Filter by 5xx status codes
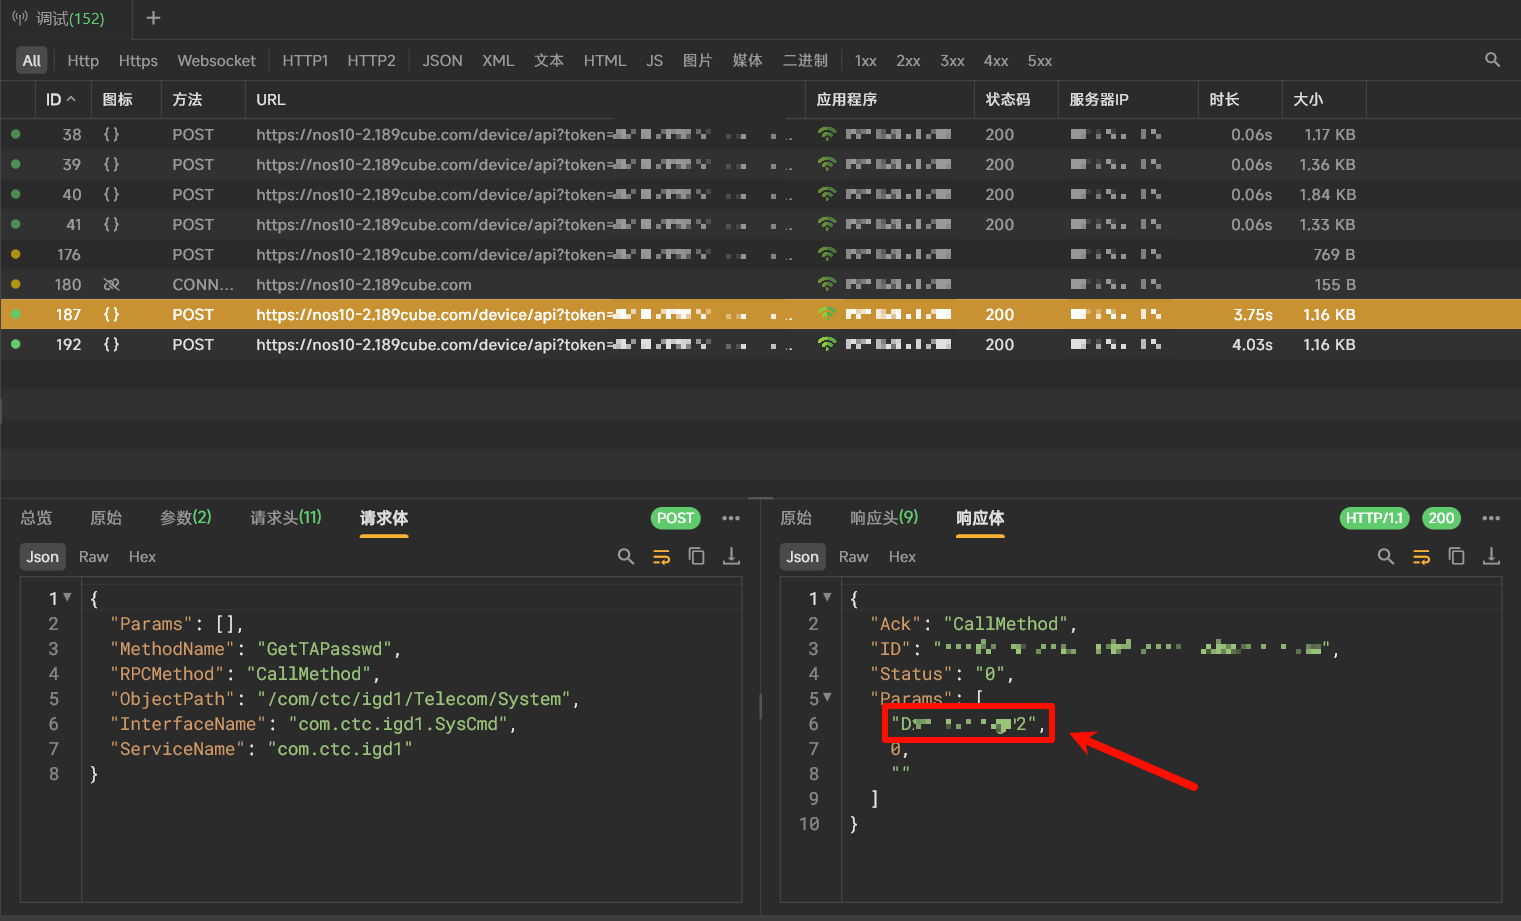This screenshot has height=921, width=1521. pos(1040,60)
